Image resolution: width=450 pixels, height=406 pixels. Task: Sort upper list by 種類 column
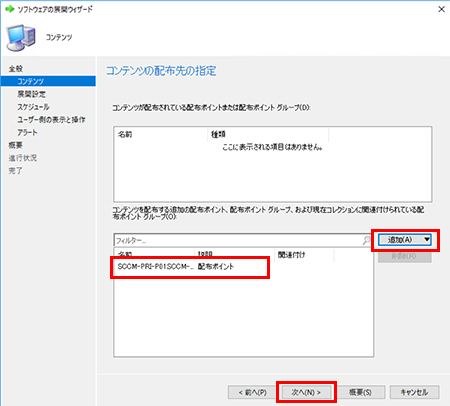[268, 134]
